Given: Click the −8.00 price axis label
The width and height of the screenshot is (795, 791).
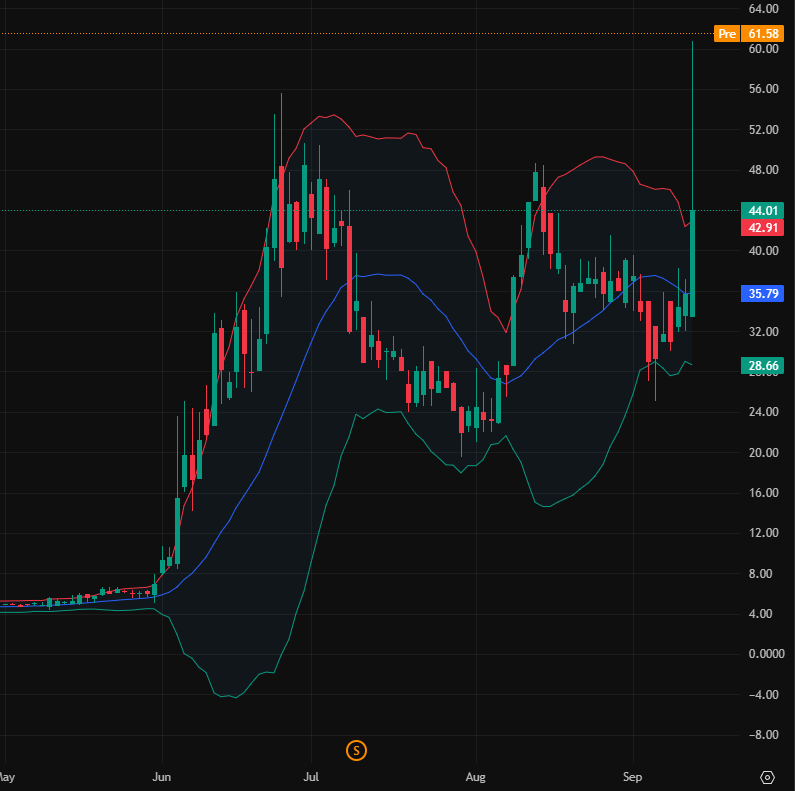Looking at the screenshot, I should coord(763,734).
